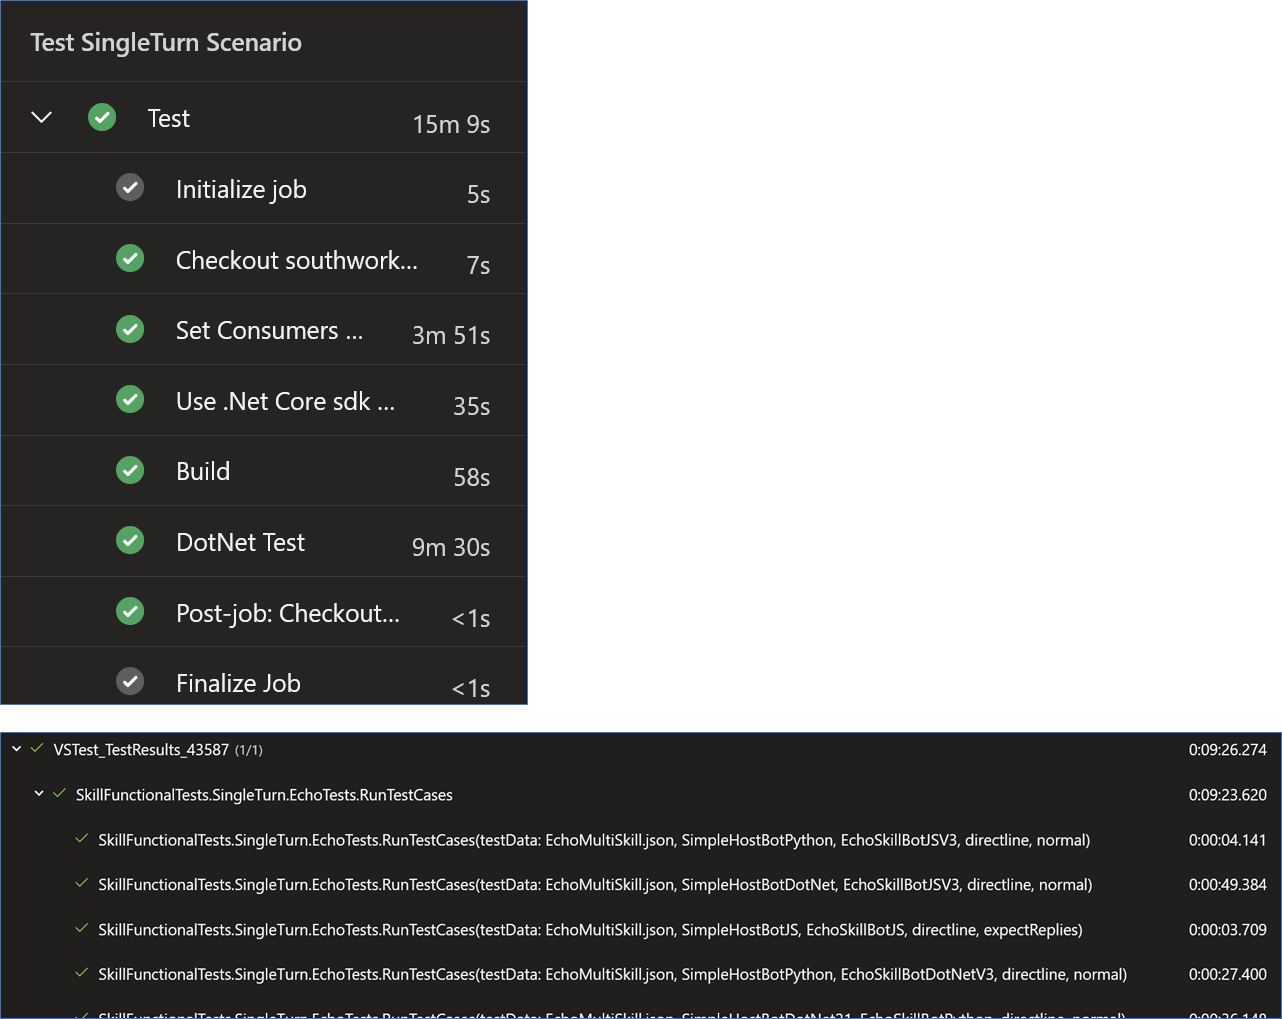Collapse the Test job step list
This screenshot has height=1019, width=1282.
(40, 116)
